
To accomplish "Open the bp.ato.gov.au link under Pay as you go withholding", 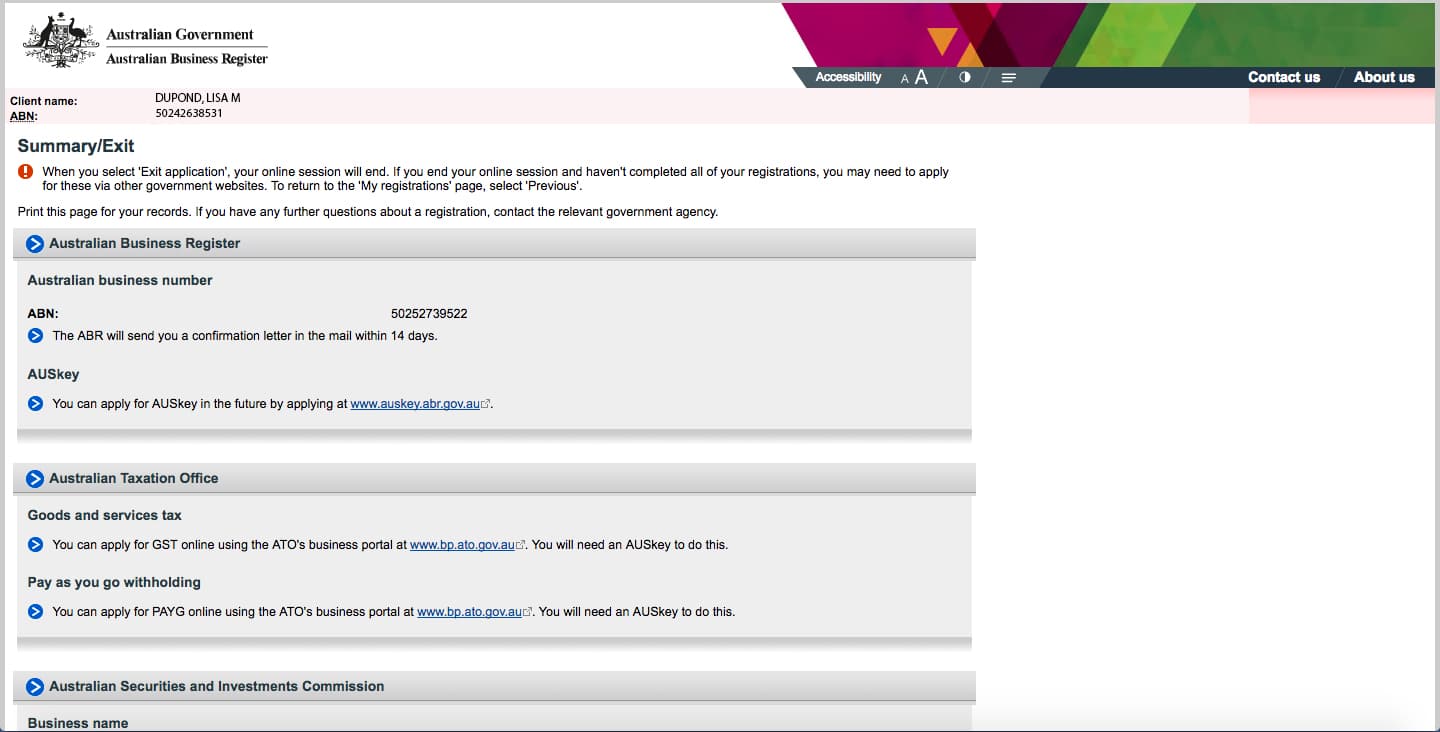I will point(469,611).
